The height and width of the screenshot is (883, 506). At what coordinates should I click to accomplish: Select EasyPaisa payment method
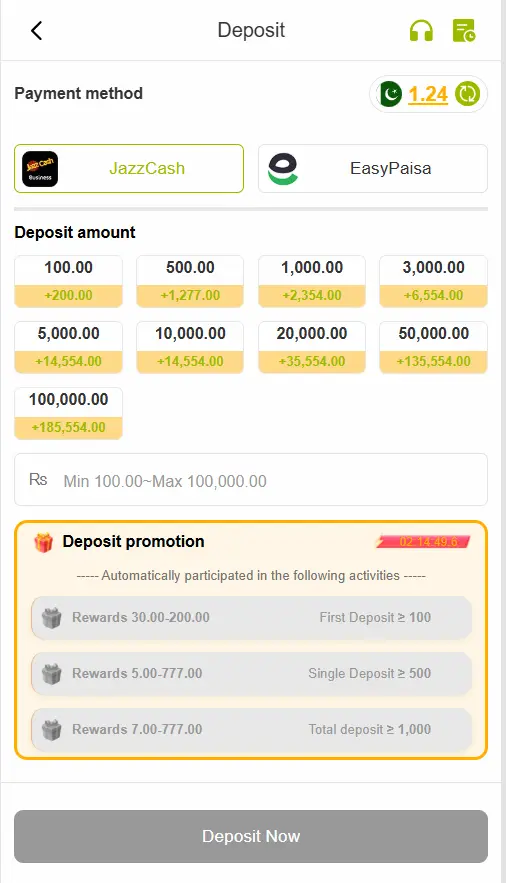pos(373,168)
